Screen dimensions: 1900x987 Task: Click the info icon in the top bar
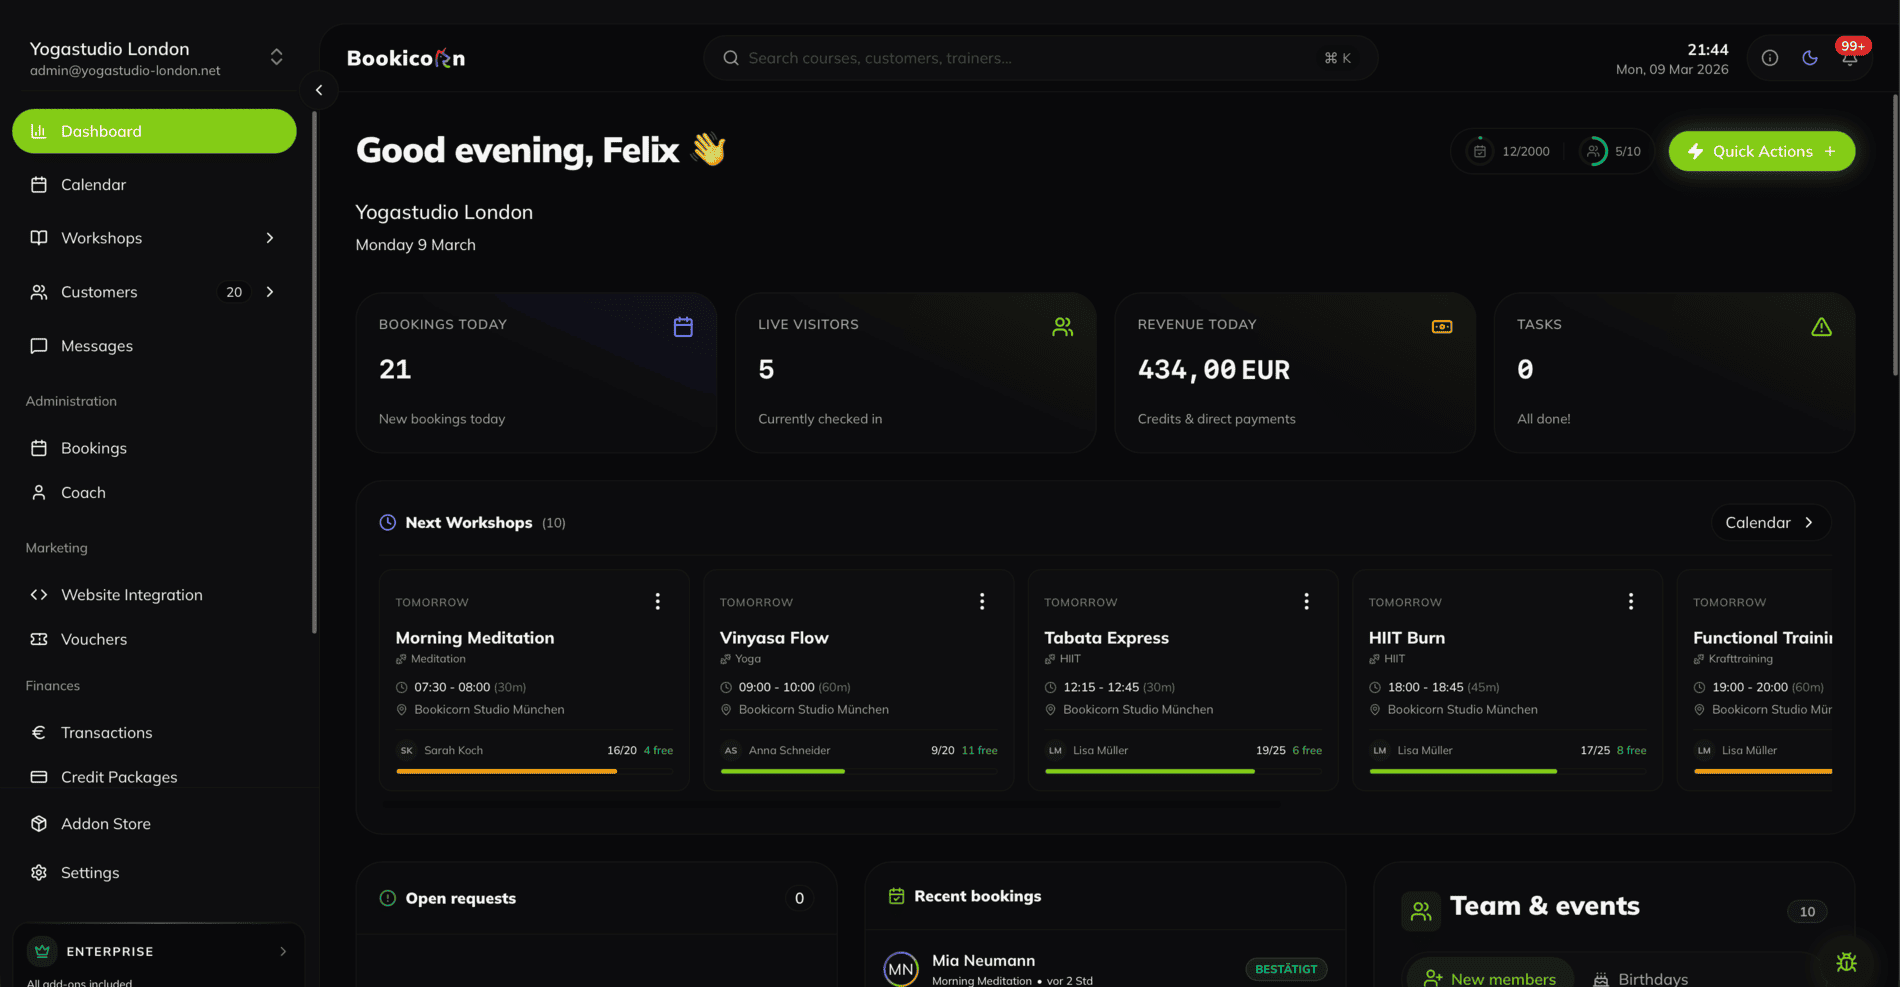1770,57
